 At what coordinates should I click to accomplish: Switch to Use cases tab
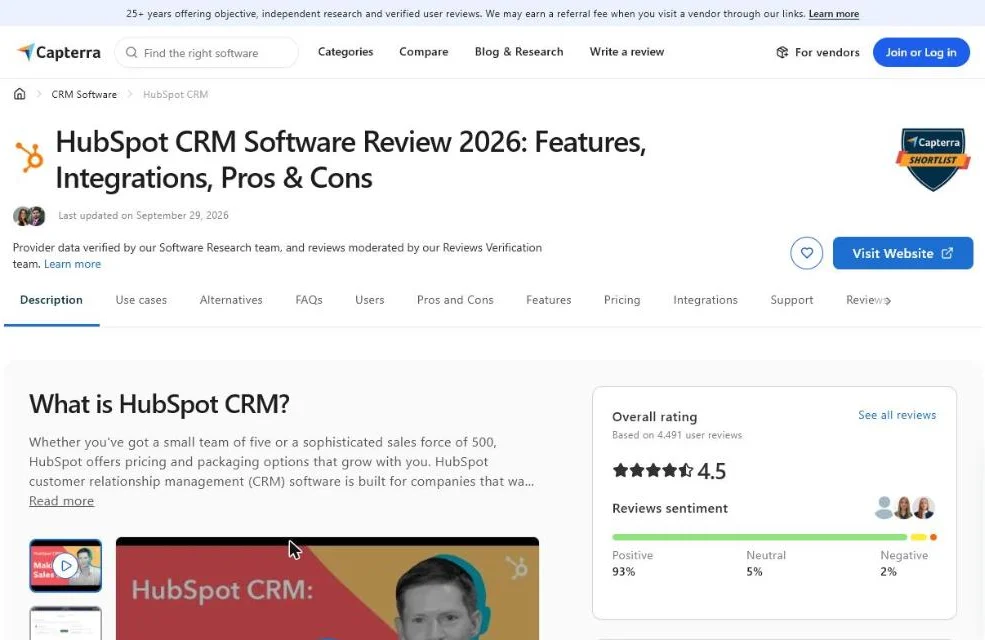141,300
